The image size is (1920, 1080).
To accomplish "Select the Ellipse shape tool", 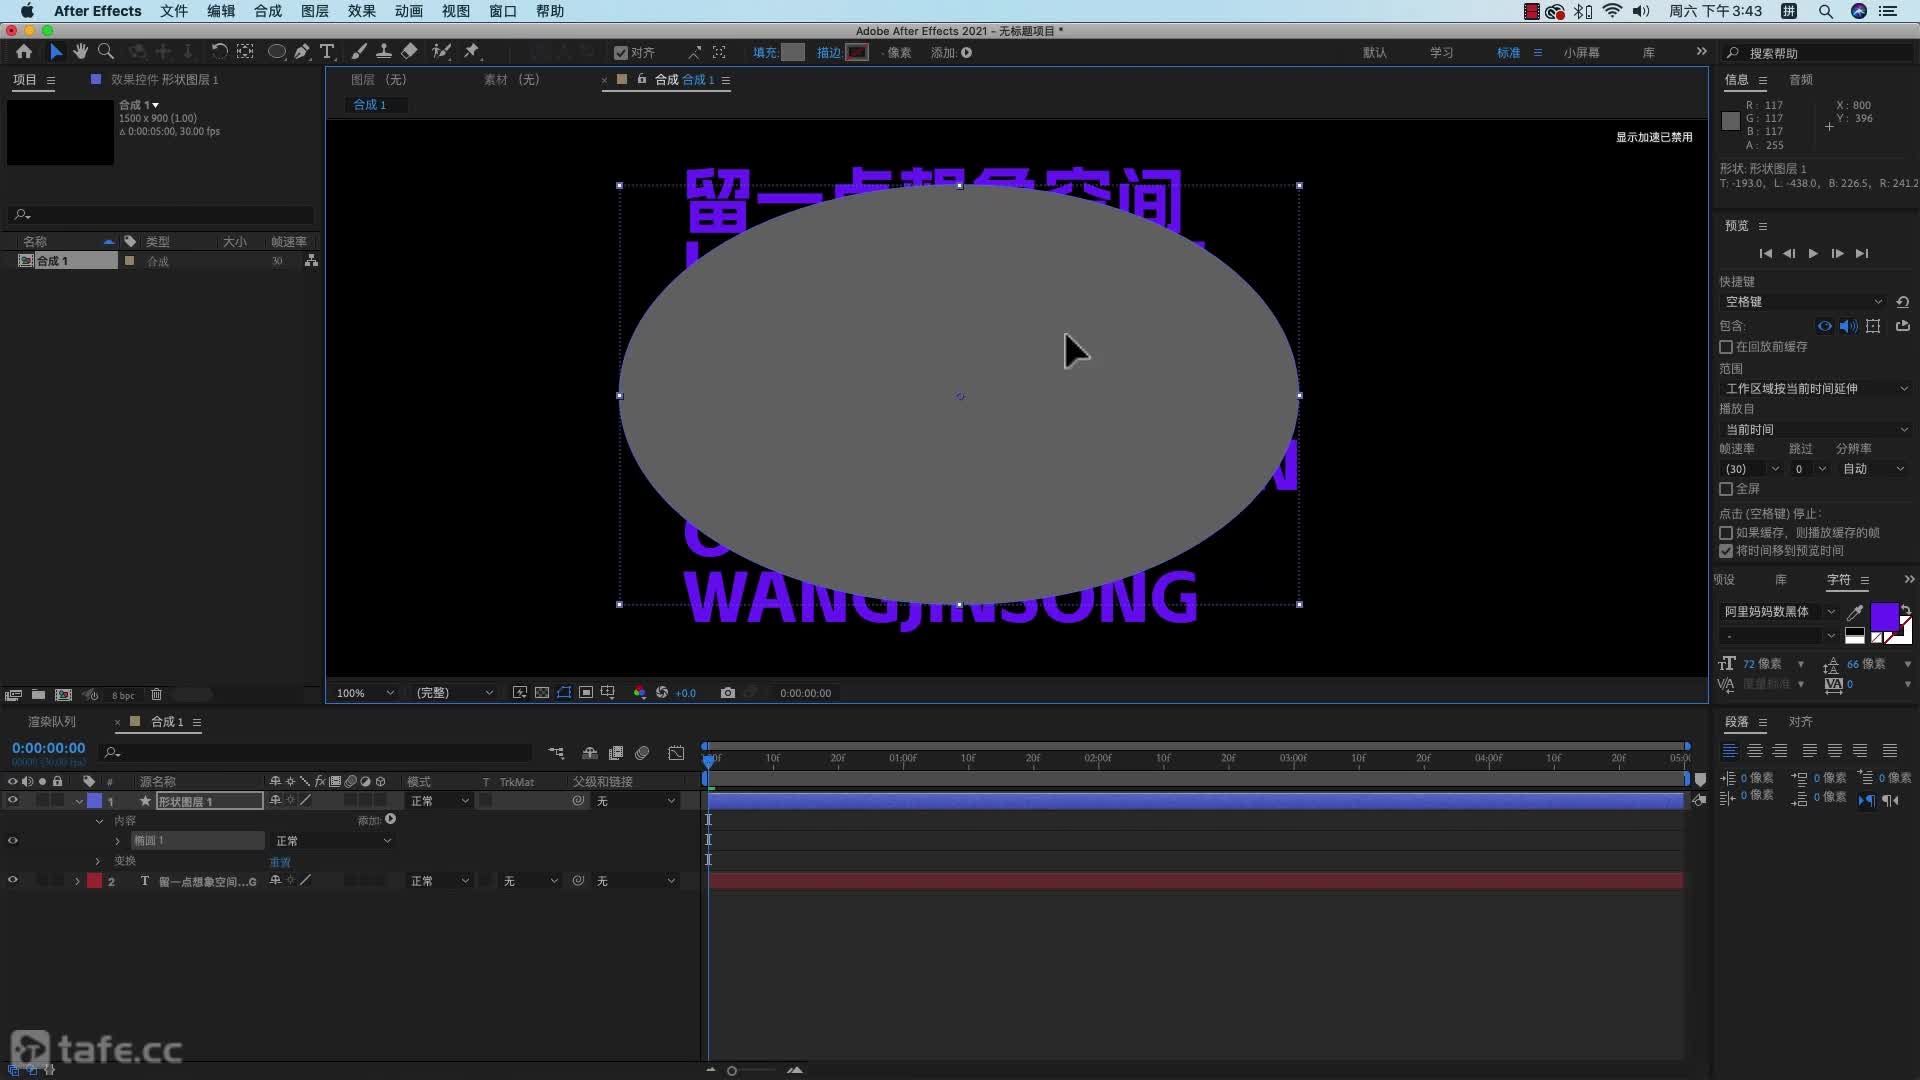I will (277, 52).
